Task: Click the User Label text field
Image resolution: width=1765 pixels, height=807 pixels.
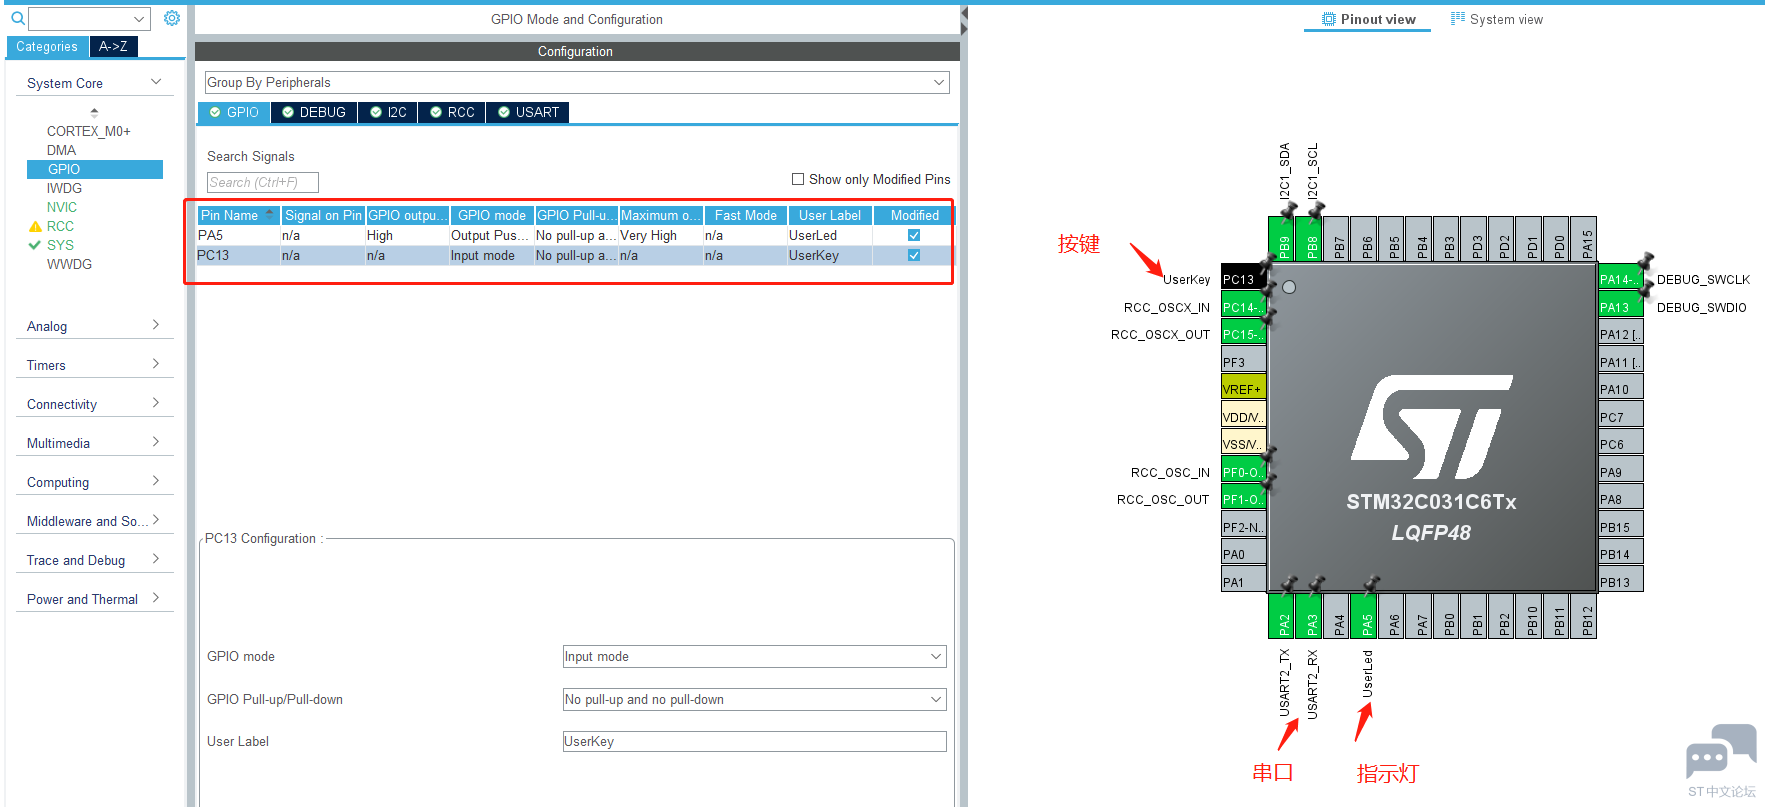Action: coord(755,742)
